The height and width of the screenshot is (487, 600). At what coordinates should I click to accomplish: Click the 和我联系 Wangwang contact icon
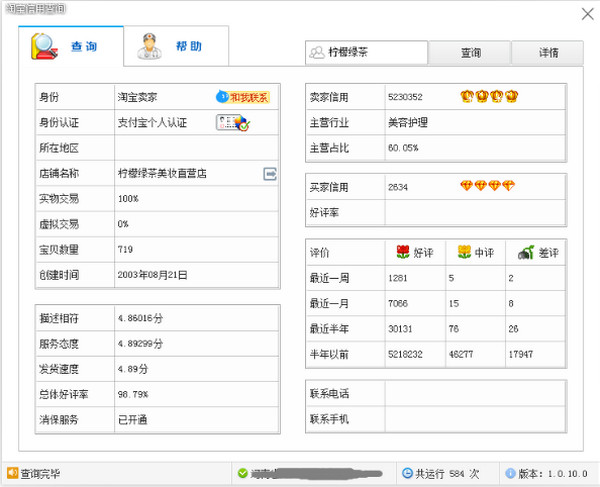coord(243,97)
